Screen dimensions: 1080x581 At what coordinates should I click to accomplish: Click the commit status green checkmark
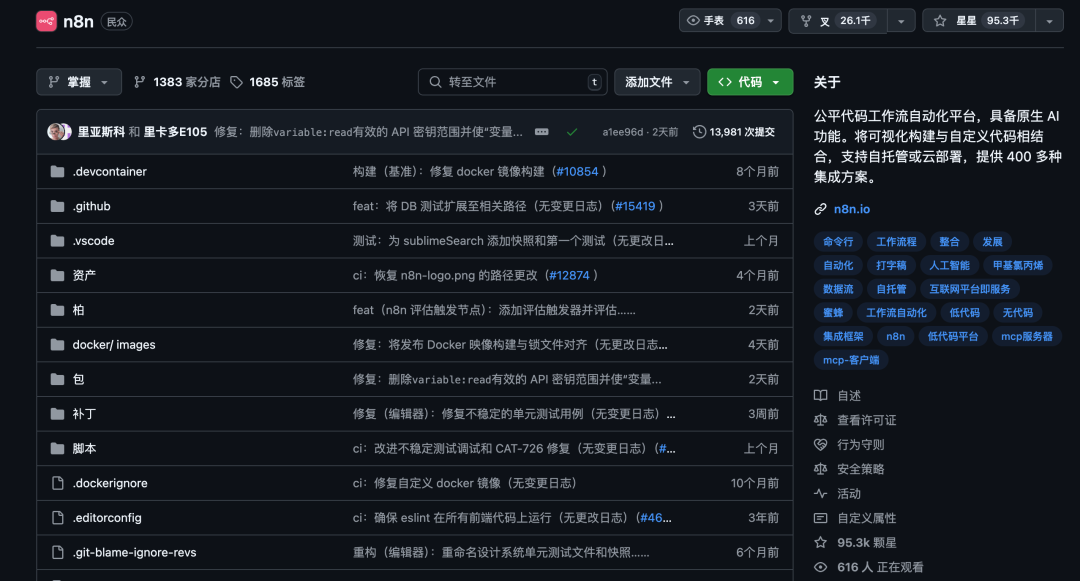(x=572, y=131)
